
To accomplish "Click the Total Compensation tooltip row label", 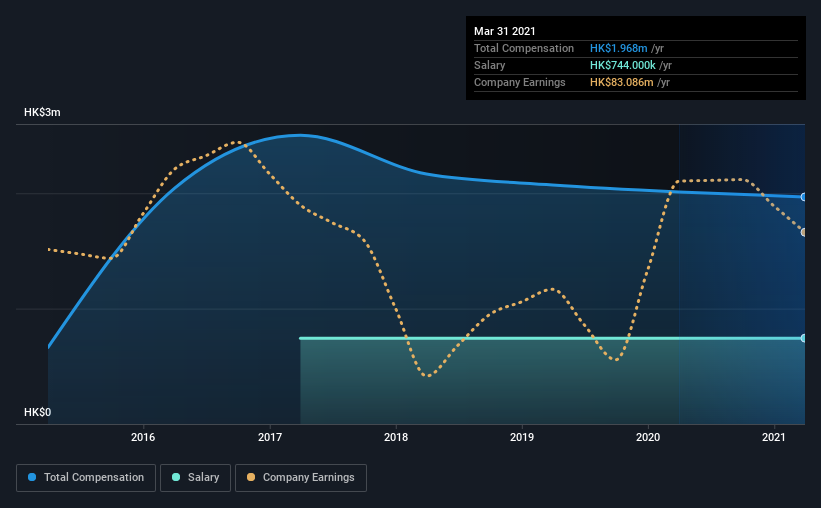I will tap(524, 48).
